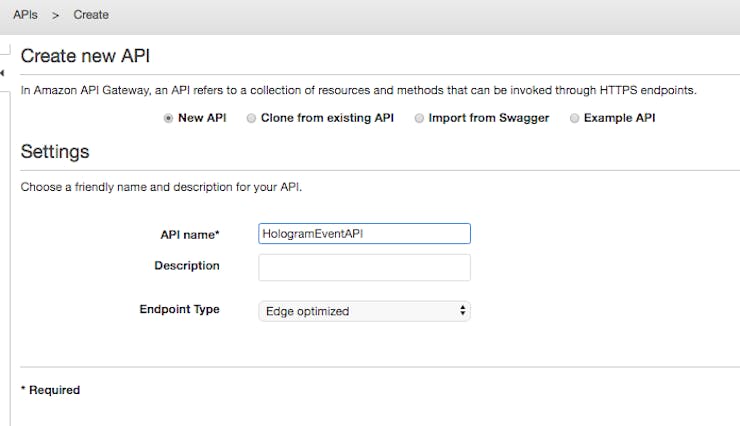Click into the empty Description field
740x426 pixels.
coord(364,267)
